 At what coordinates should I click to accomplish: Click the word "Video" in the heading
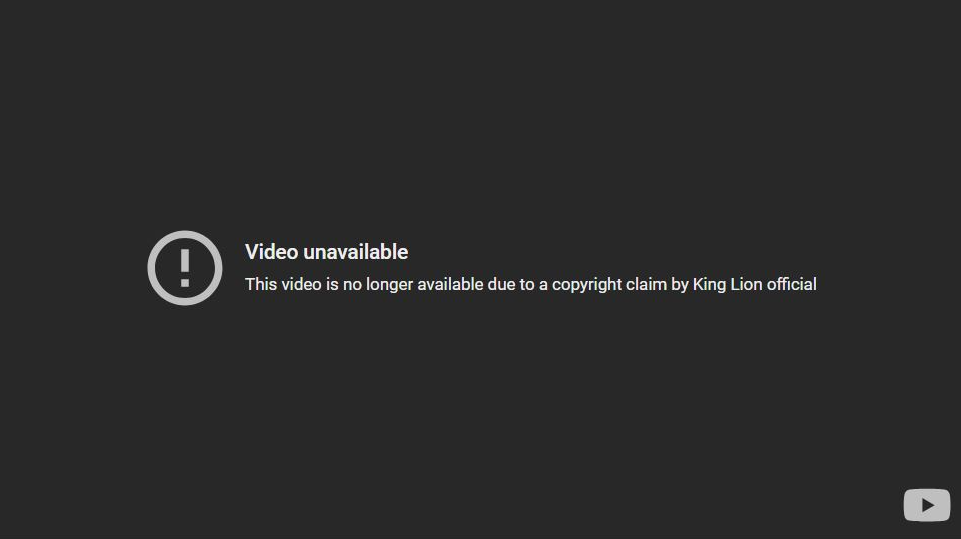click(272, 252)
